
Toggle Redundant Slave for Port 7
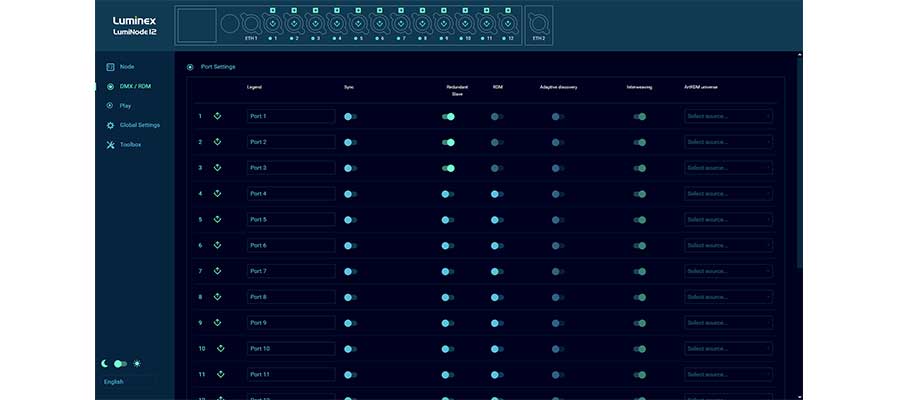[448, 271]
